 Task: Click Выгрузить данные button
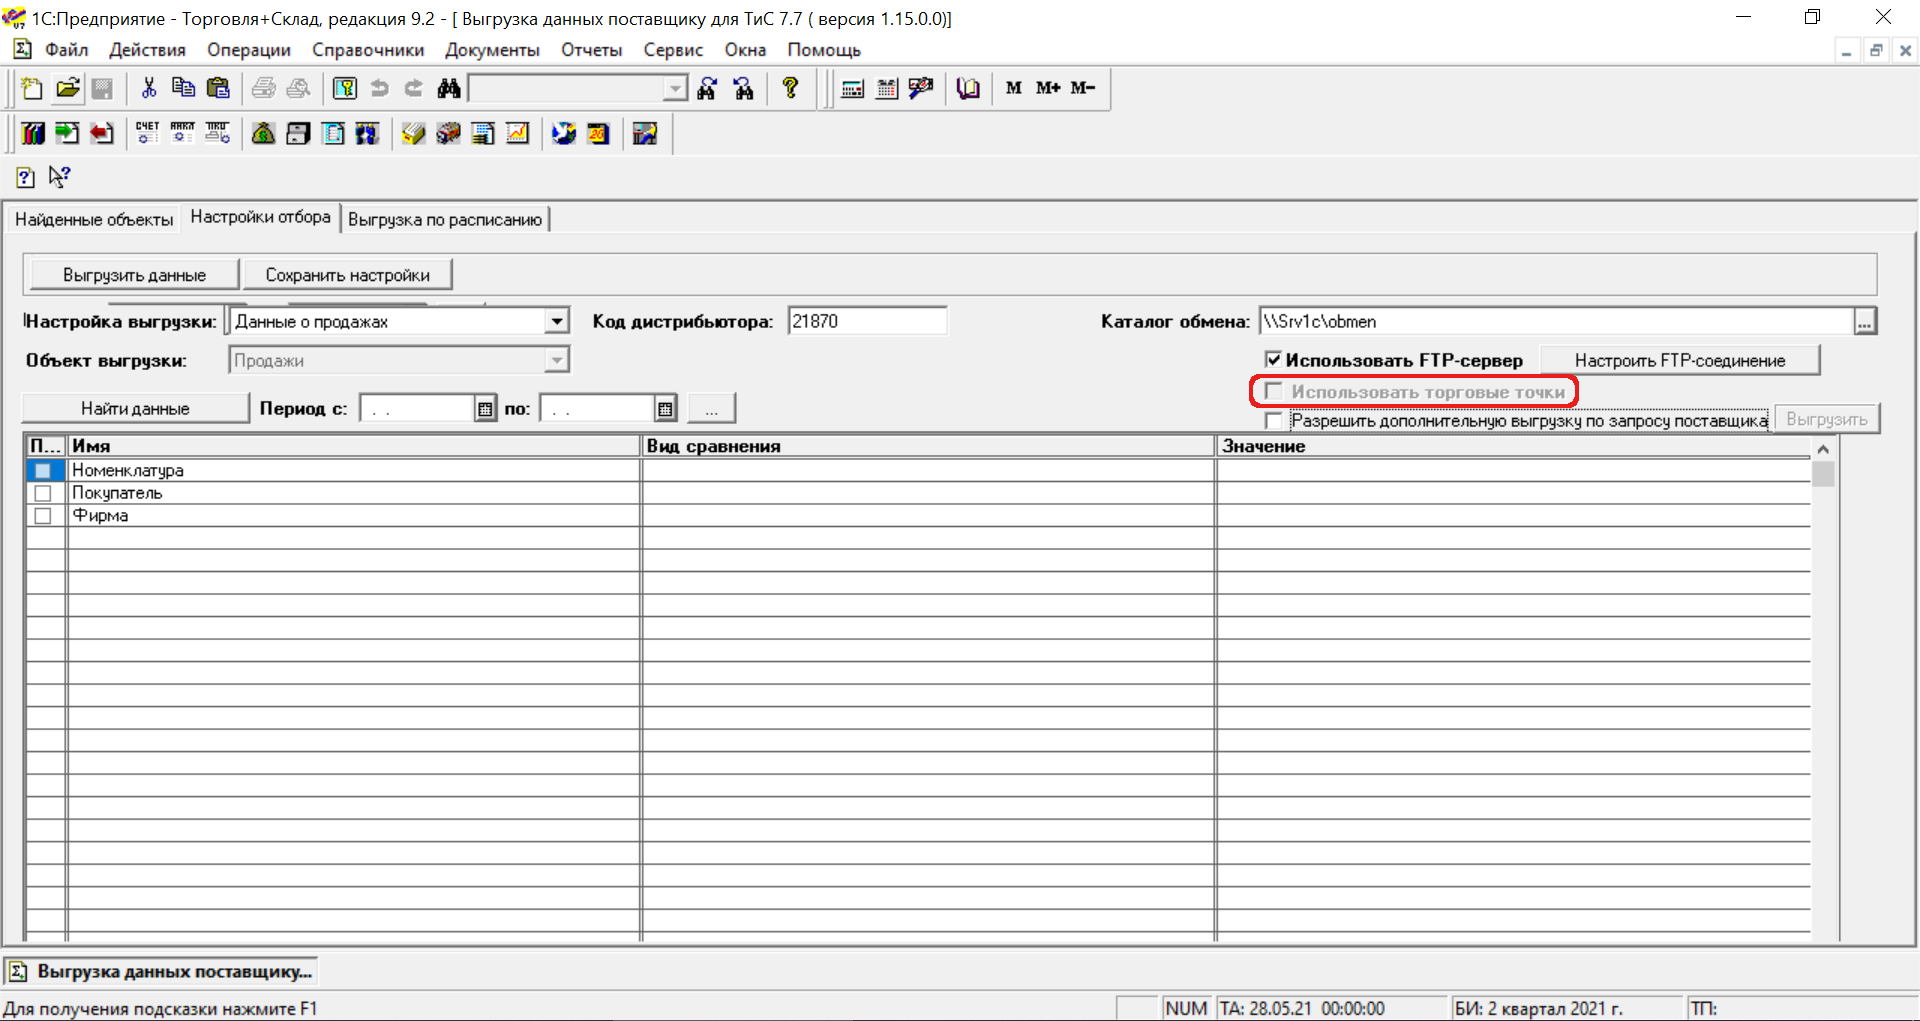[135, 275]
